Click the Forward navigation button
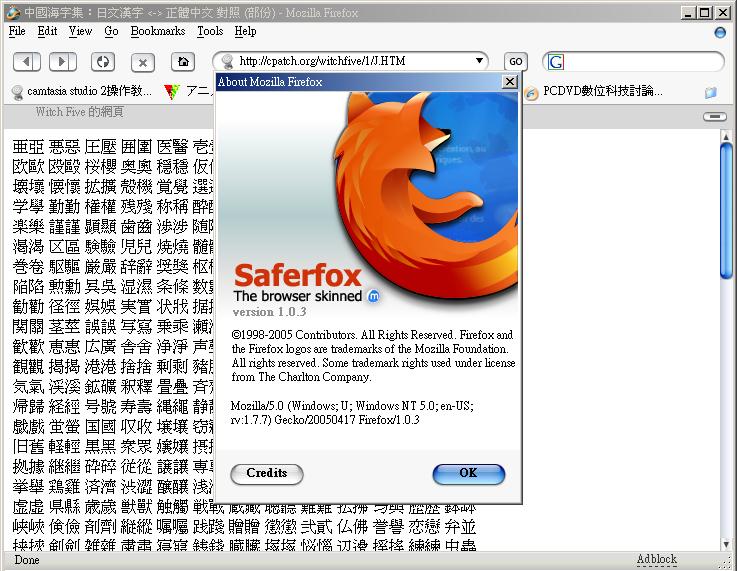The width and height of the screenshot is (738, 571). [x=62, y=62]
